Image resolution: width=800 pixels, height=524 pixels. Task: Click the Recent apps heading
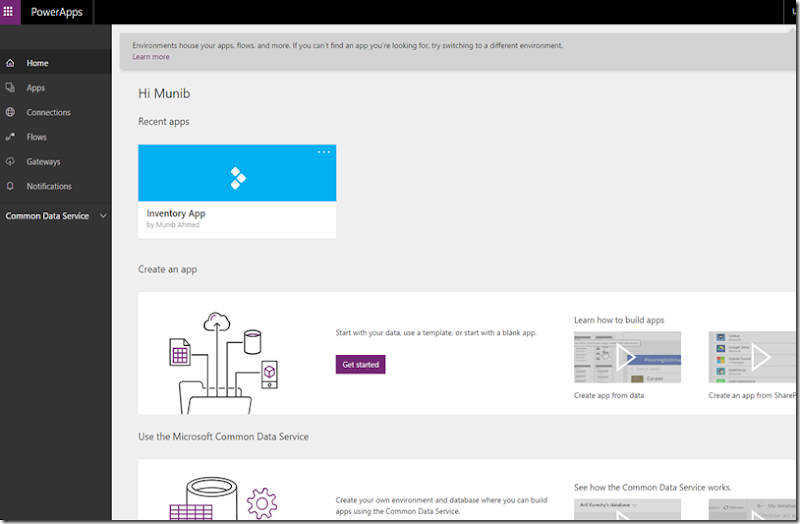pos(164,121)
